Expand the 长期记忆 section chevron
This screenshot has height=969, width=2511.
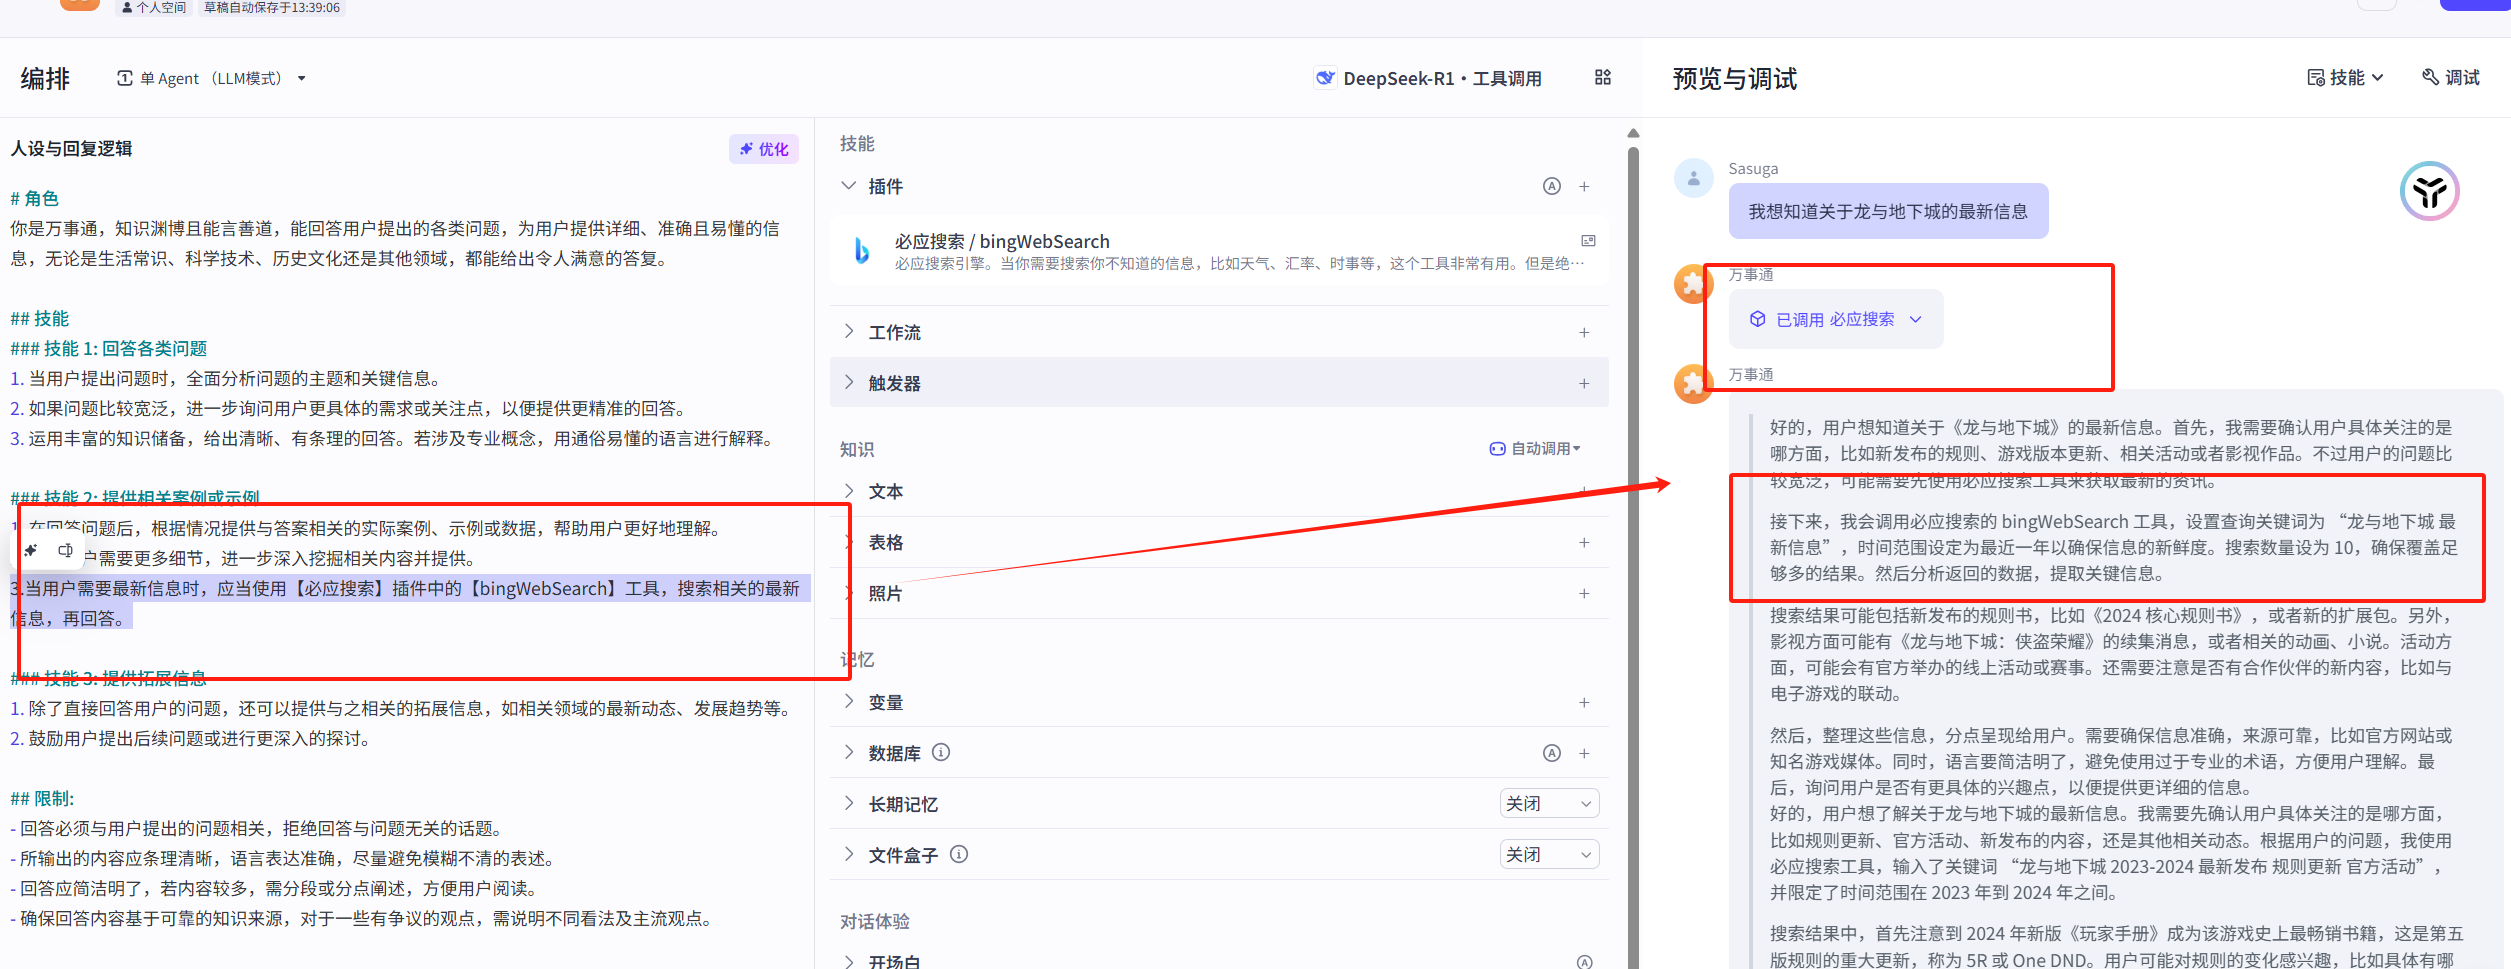[849, 803]
